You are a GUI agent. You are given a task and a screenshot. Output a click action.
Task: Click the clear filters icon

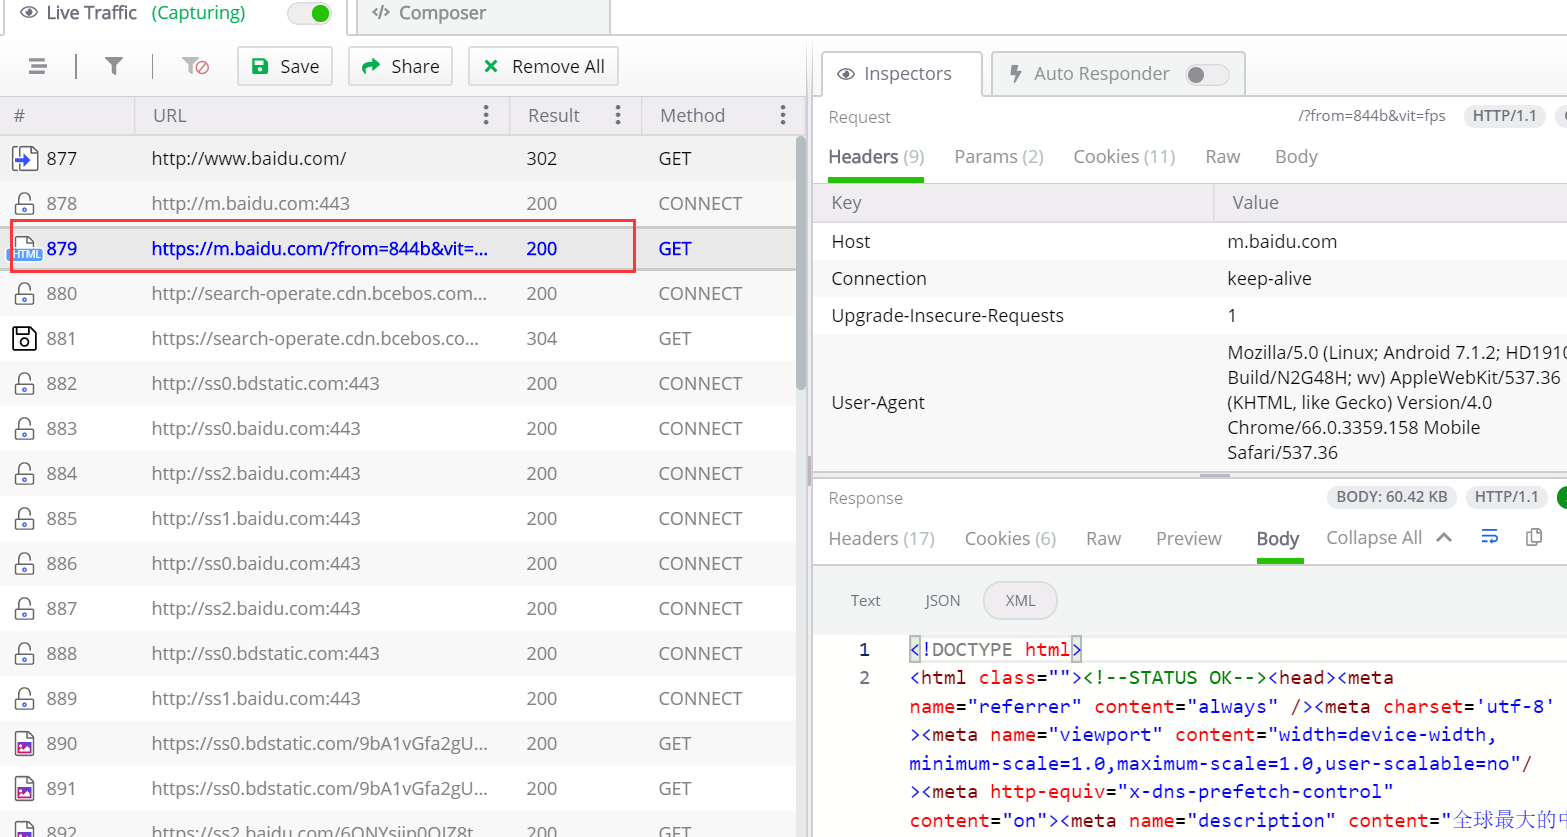tap(195, 66)
